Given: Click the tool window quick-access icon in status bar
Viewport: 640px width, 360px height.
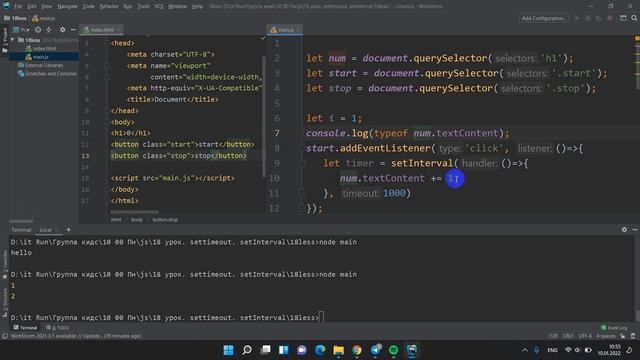Looking at the screenshot, I should [5, 336].
